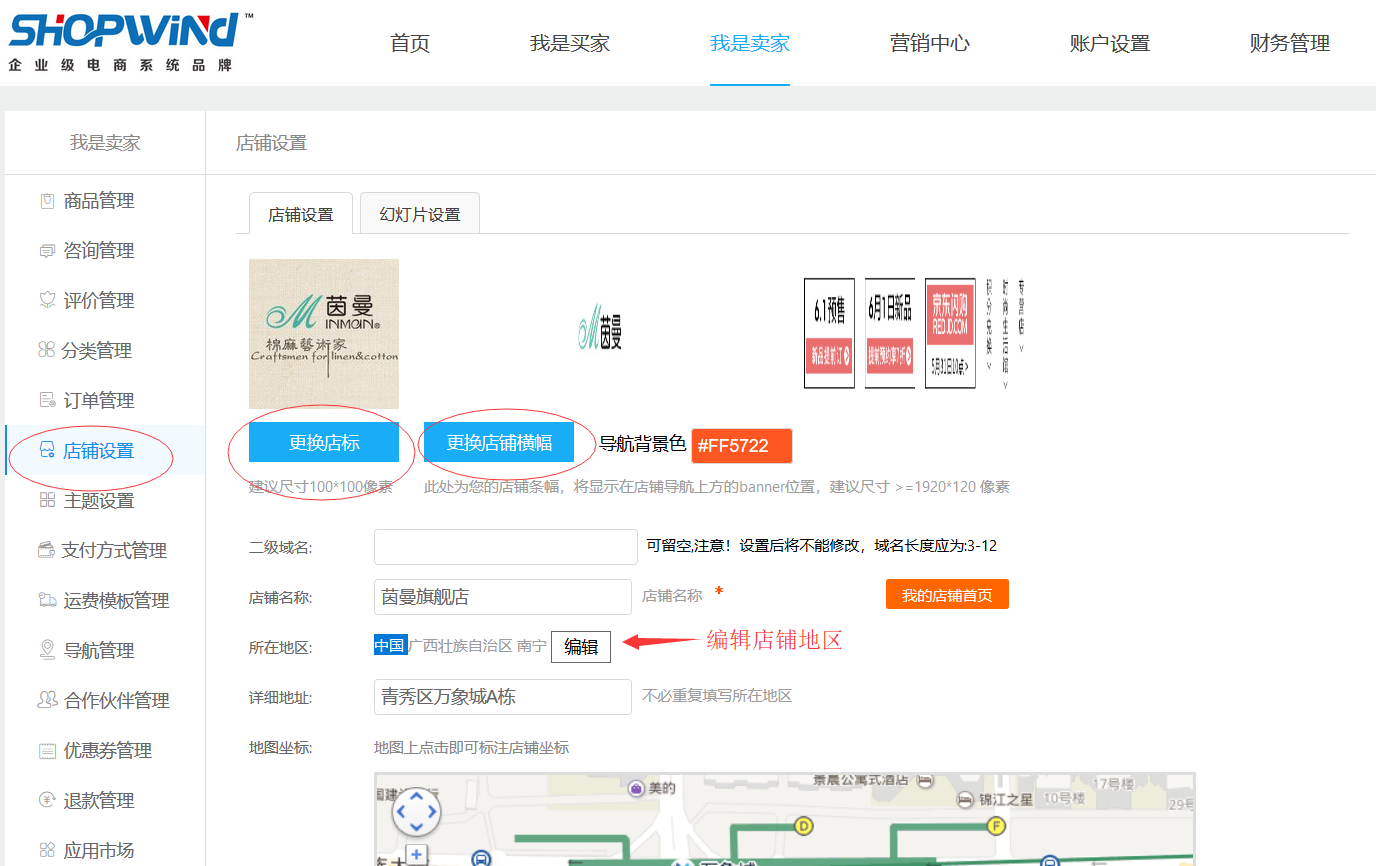Open 支付方式管理 via wallet icon
Image resolution: width=1376 pixels, height=866 pixels.
46,550
